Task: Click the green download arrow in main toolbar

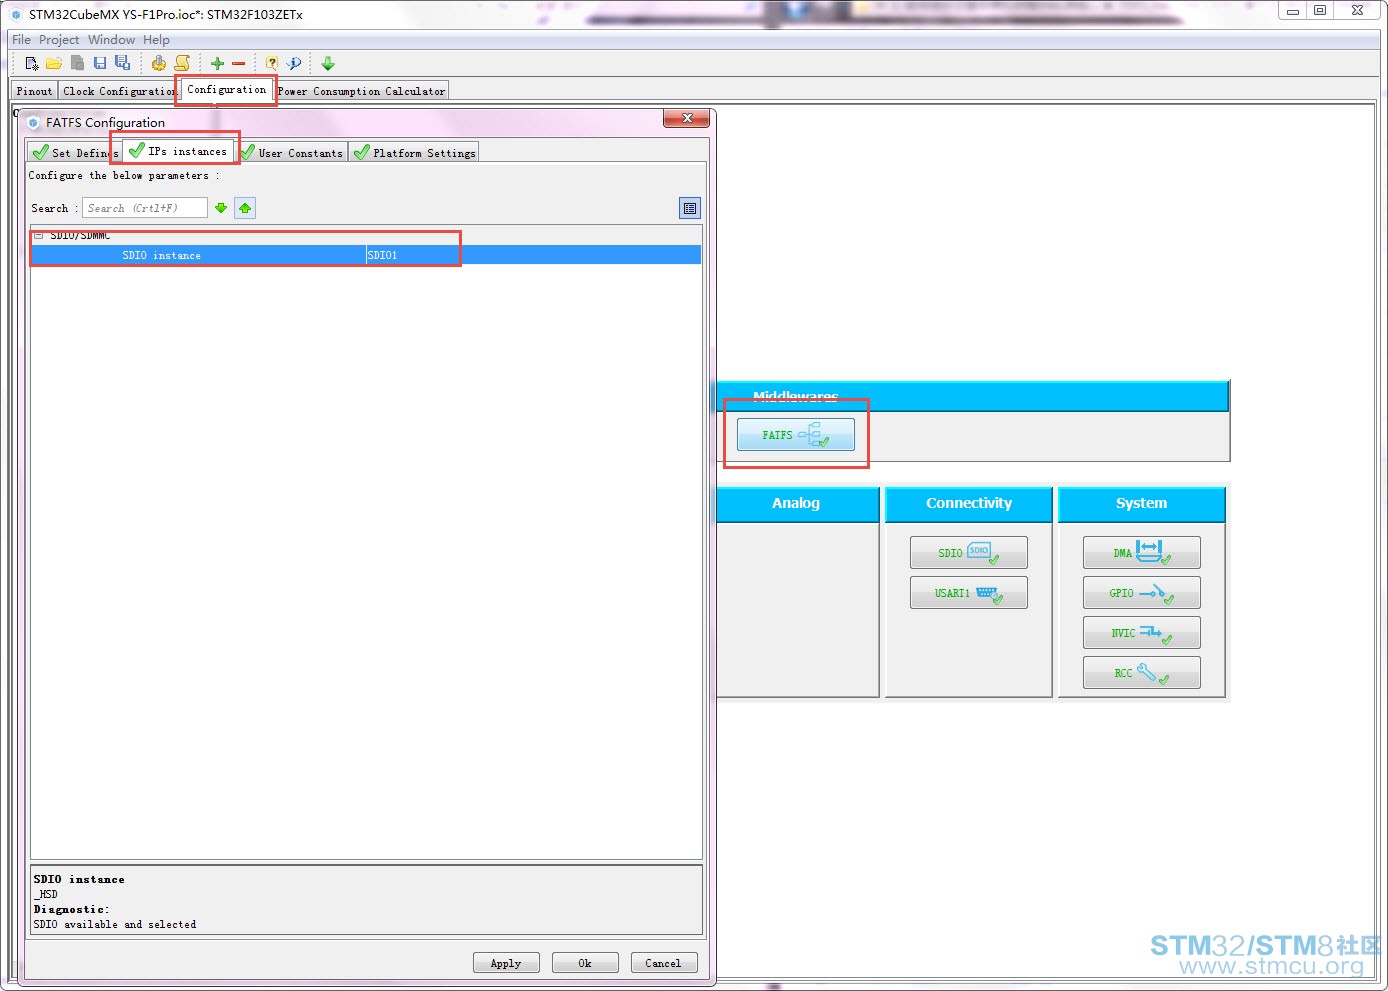Action: pos(328,63)
